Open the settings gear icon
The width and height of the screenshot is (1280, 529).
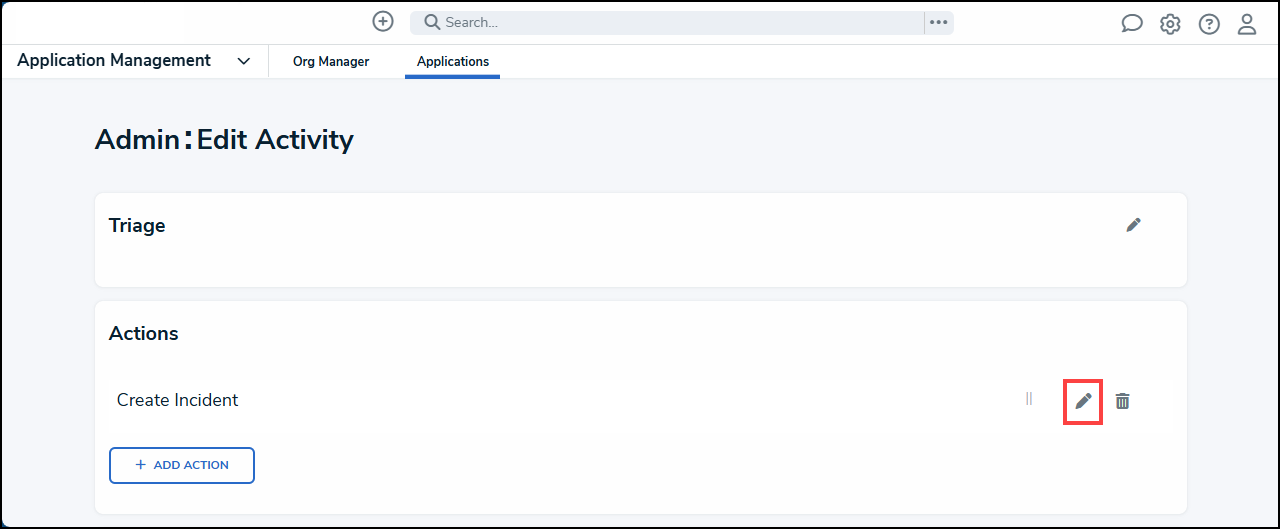pyautogui.click(x=1170, y=24)
